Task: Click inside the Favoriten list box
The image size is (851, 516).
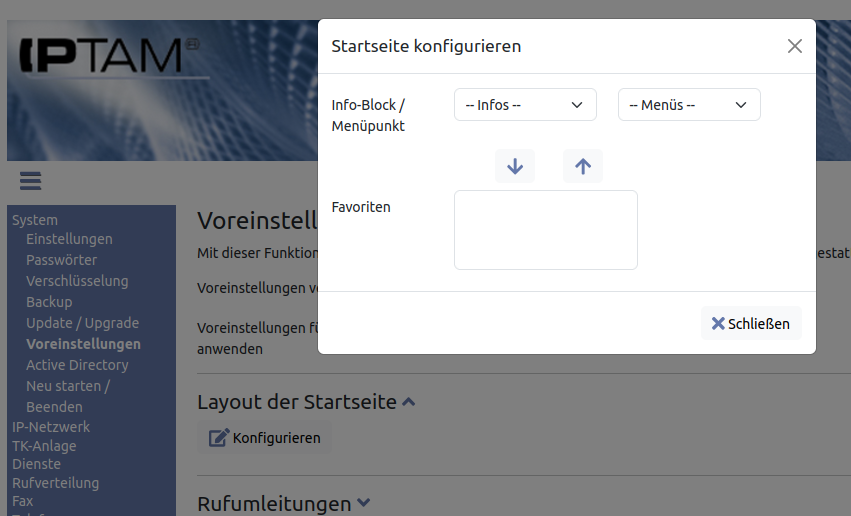Action: click(546, 230)
